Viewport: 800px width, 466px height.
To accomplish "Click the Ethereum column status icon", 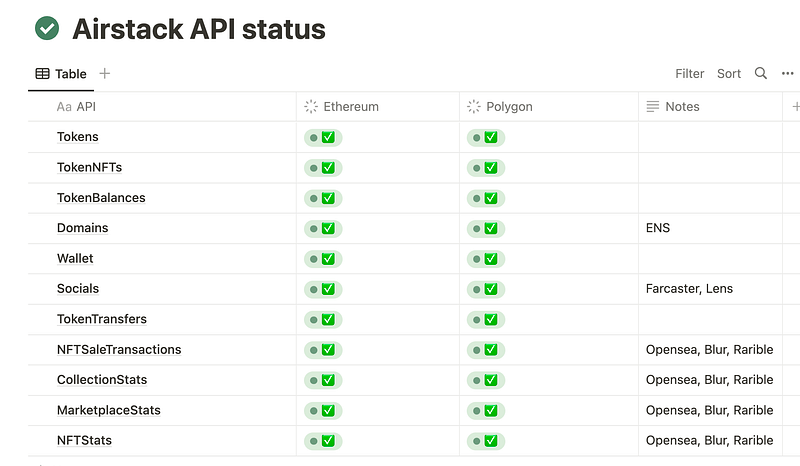I will (311, 106).
